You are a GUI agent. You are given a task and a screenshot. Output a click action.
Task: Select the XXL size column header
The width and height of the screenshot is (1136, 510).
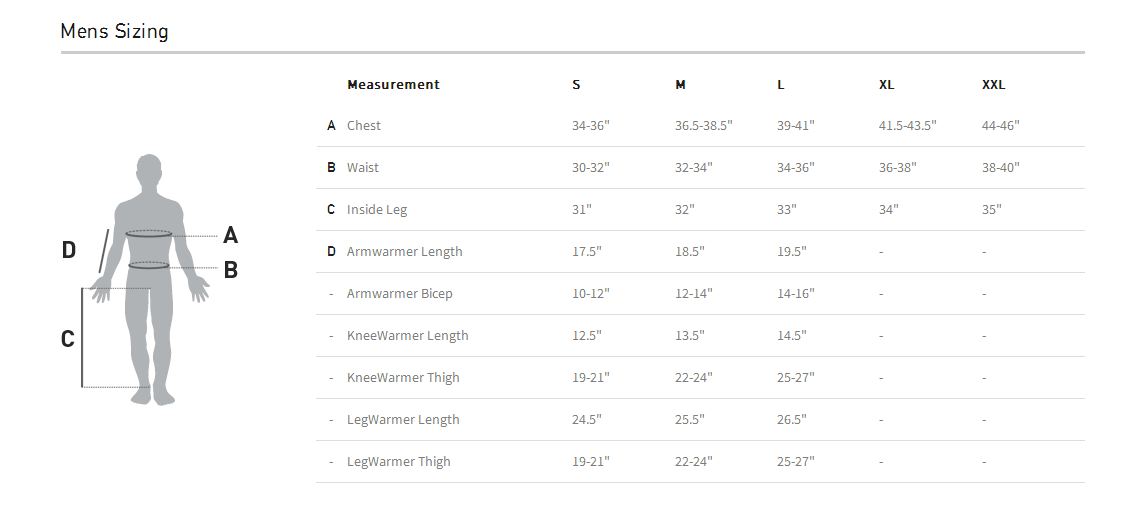pyautogui.click(x=993, y=85)
